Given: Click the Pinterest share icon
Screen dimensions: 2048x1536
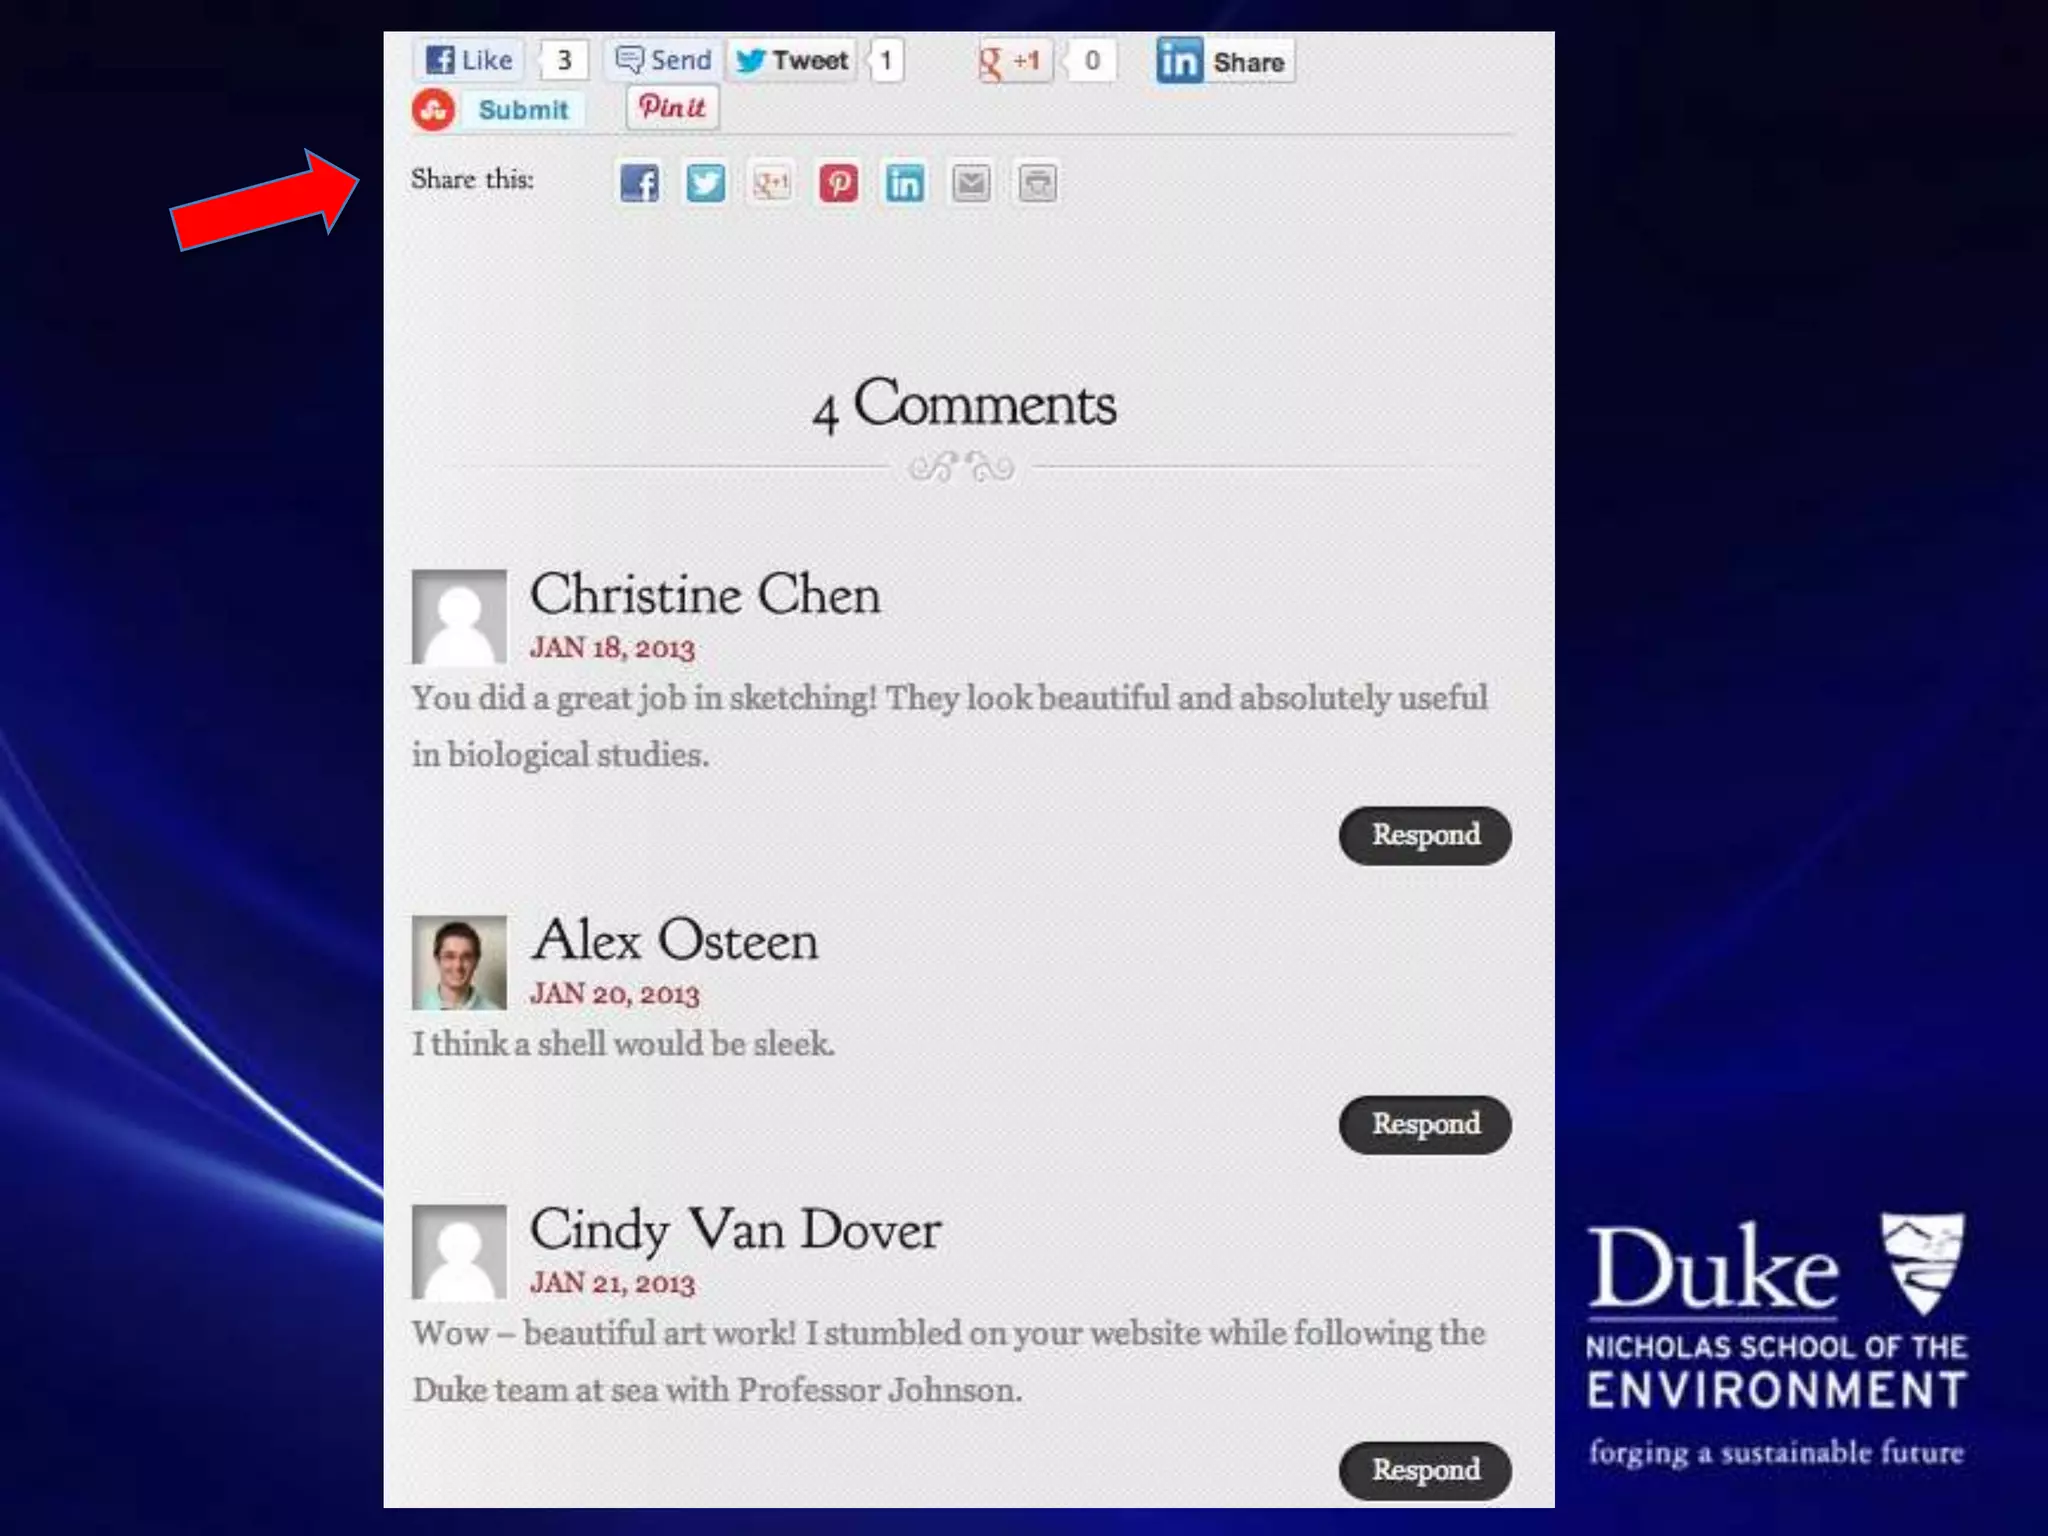Looking at the screenshot, I should click(x=838, y=183).
